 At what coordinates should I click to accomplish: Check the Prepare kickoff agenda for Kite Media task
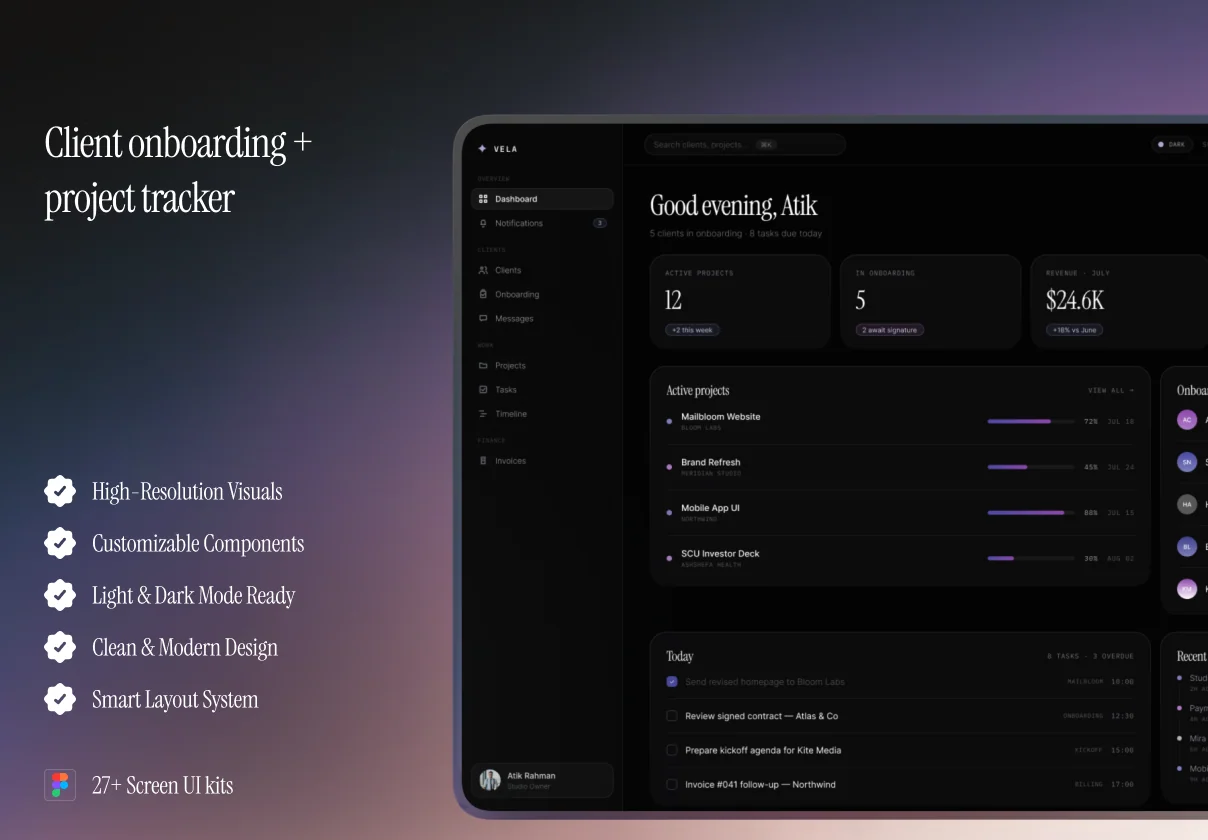tap(672, 750)
